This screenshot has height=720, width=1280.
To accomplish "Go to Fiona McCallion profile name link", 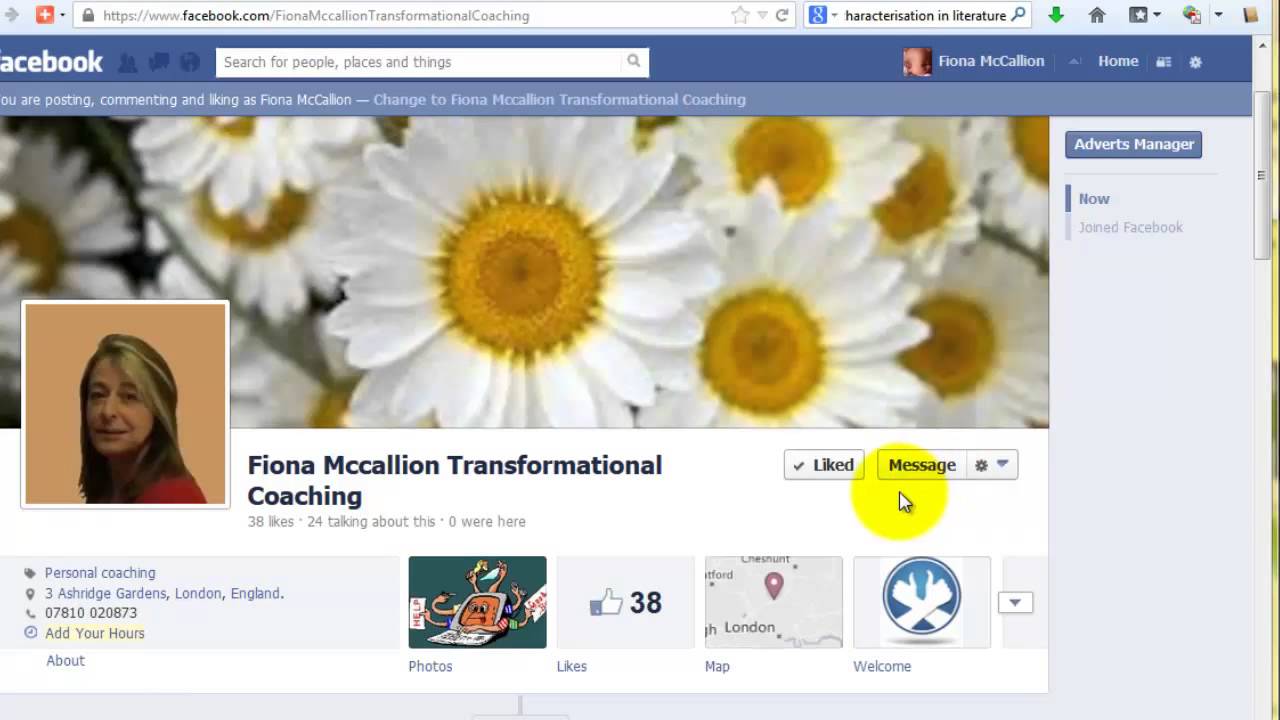I will tap(991, 61).
